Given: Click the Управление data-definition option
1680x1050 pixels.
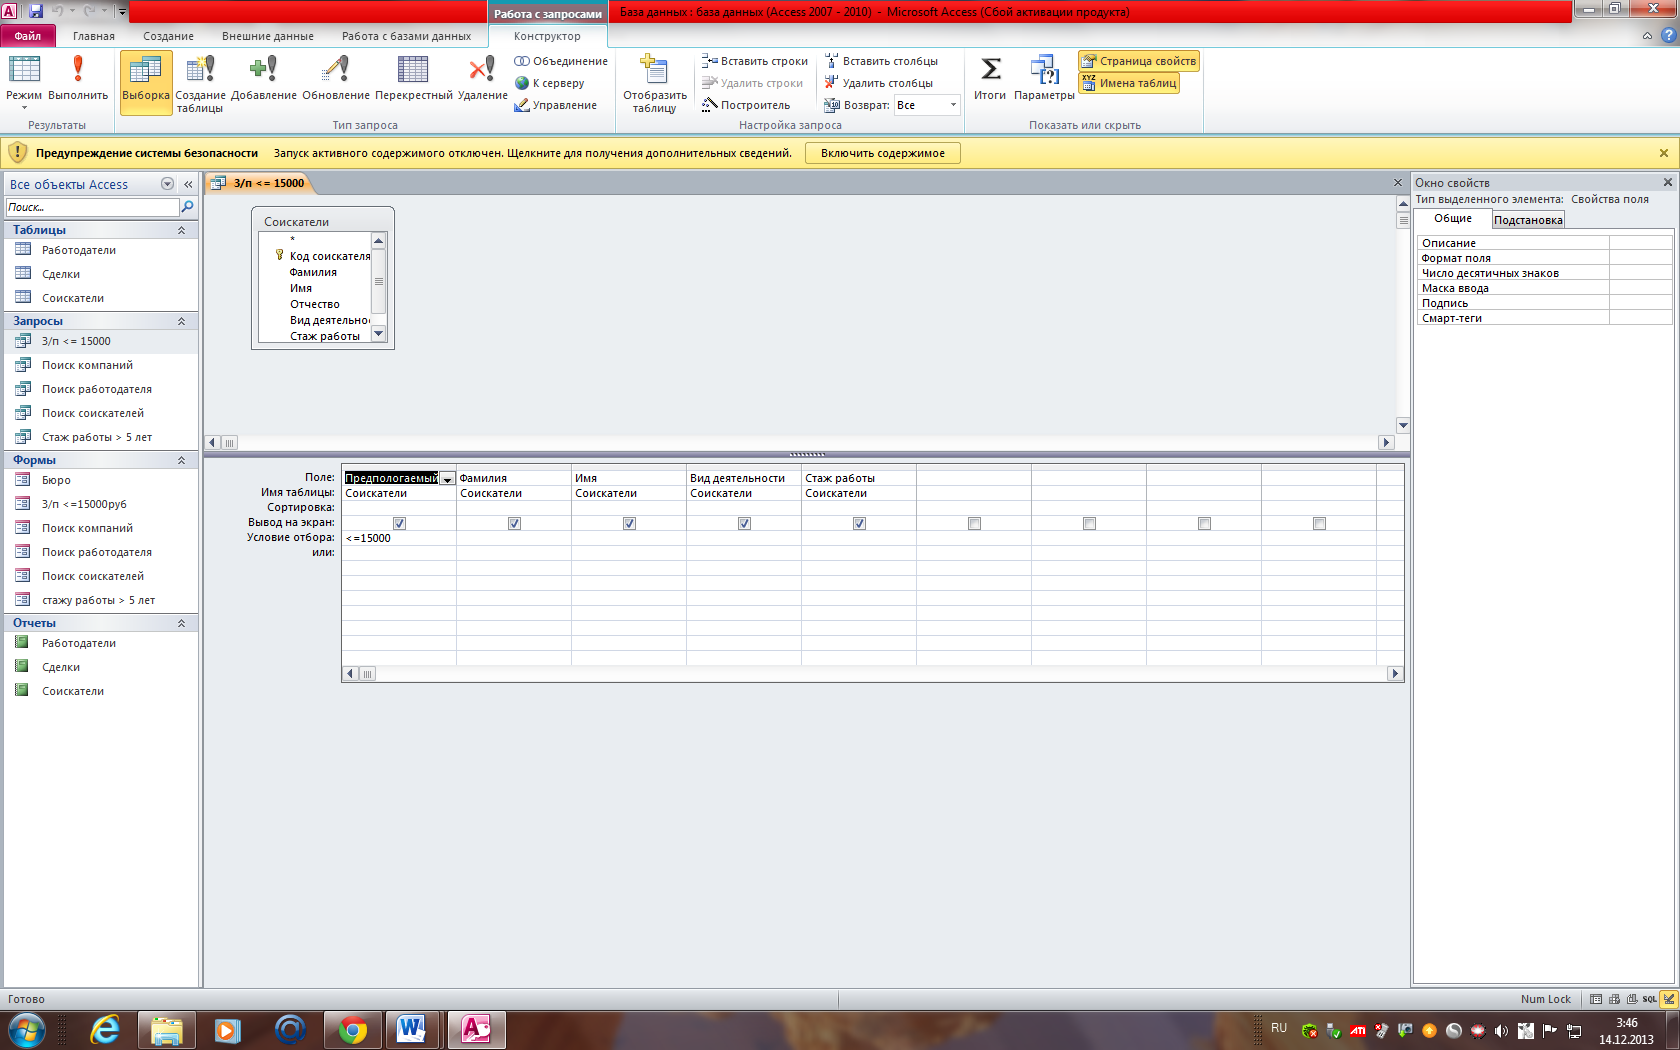Looking at the screenshot, I should coord(555,105).
